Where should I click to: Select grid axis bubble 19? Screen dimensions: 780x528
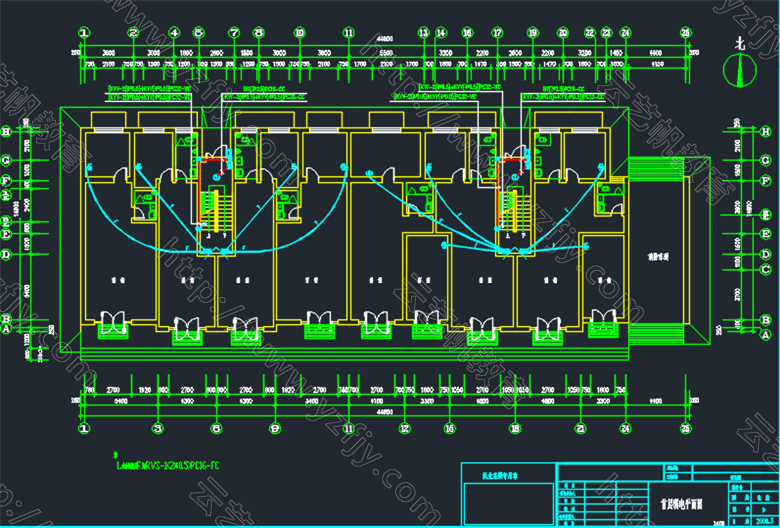pyautogui.click(x=533, y=33)
